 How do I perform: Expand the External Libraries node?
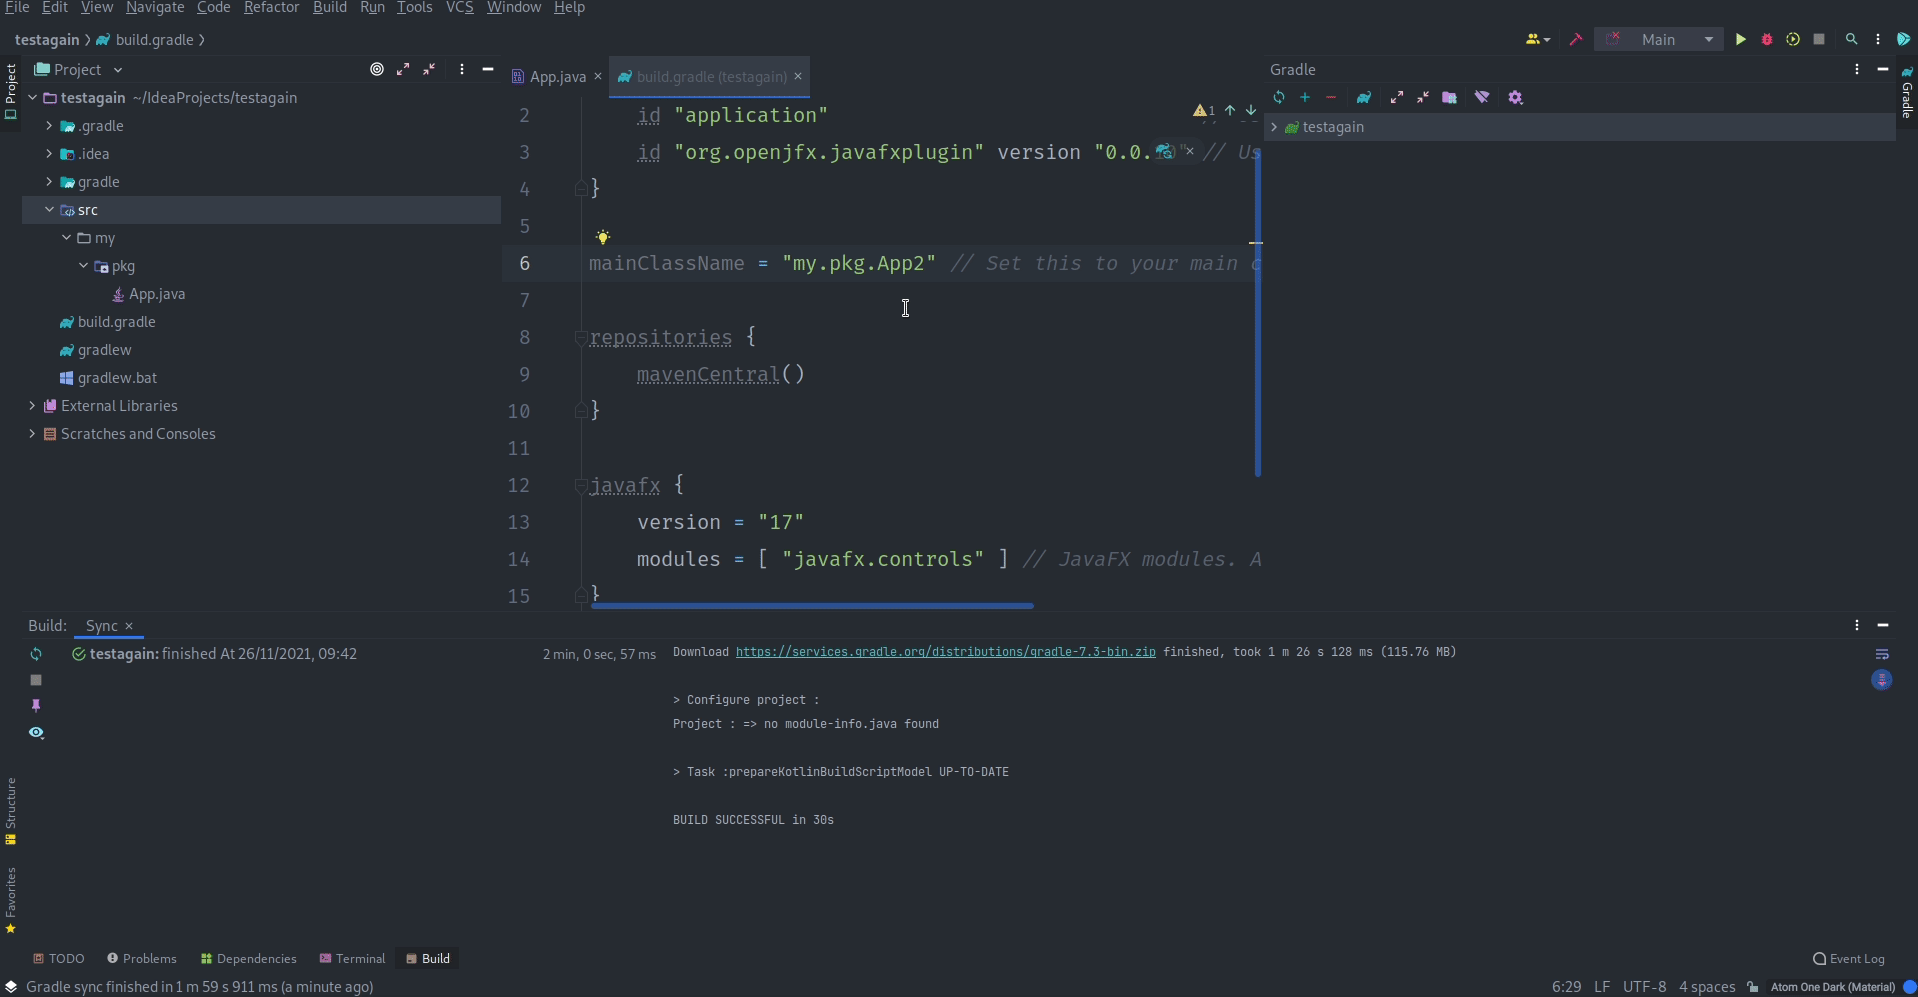click(30, 406)
